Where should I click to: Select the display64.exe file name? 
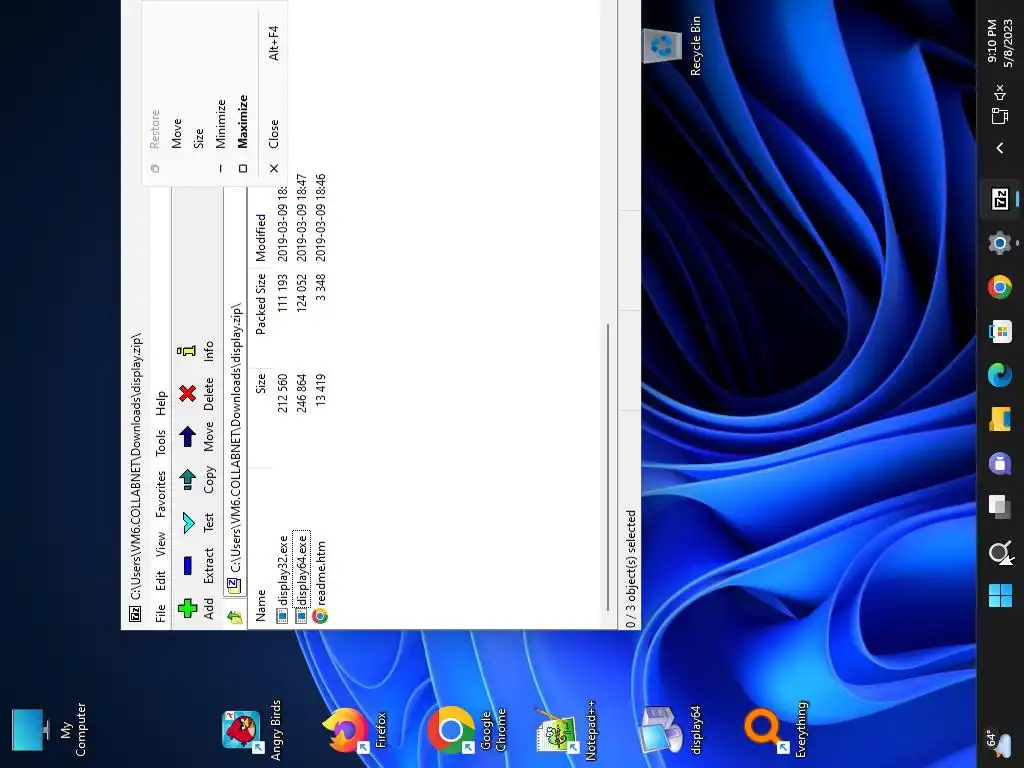pyautogui.click(x=301, y=571)
